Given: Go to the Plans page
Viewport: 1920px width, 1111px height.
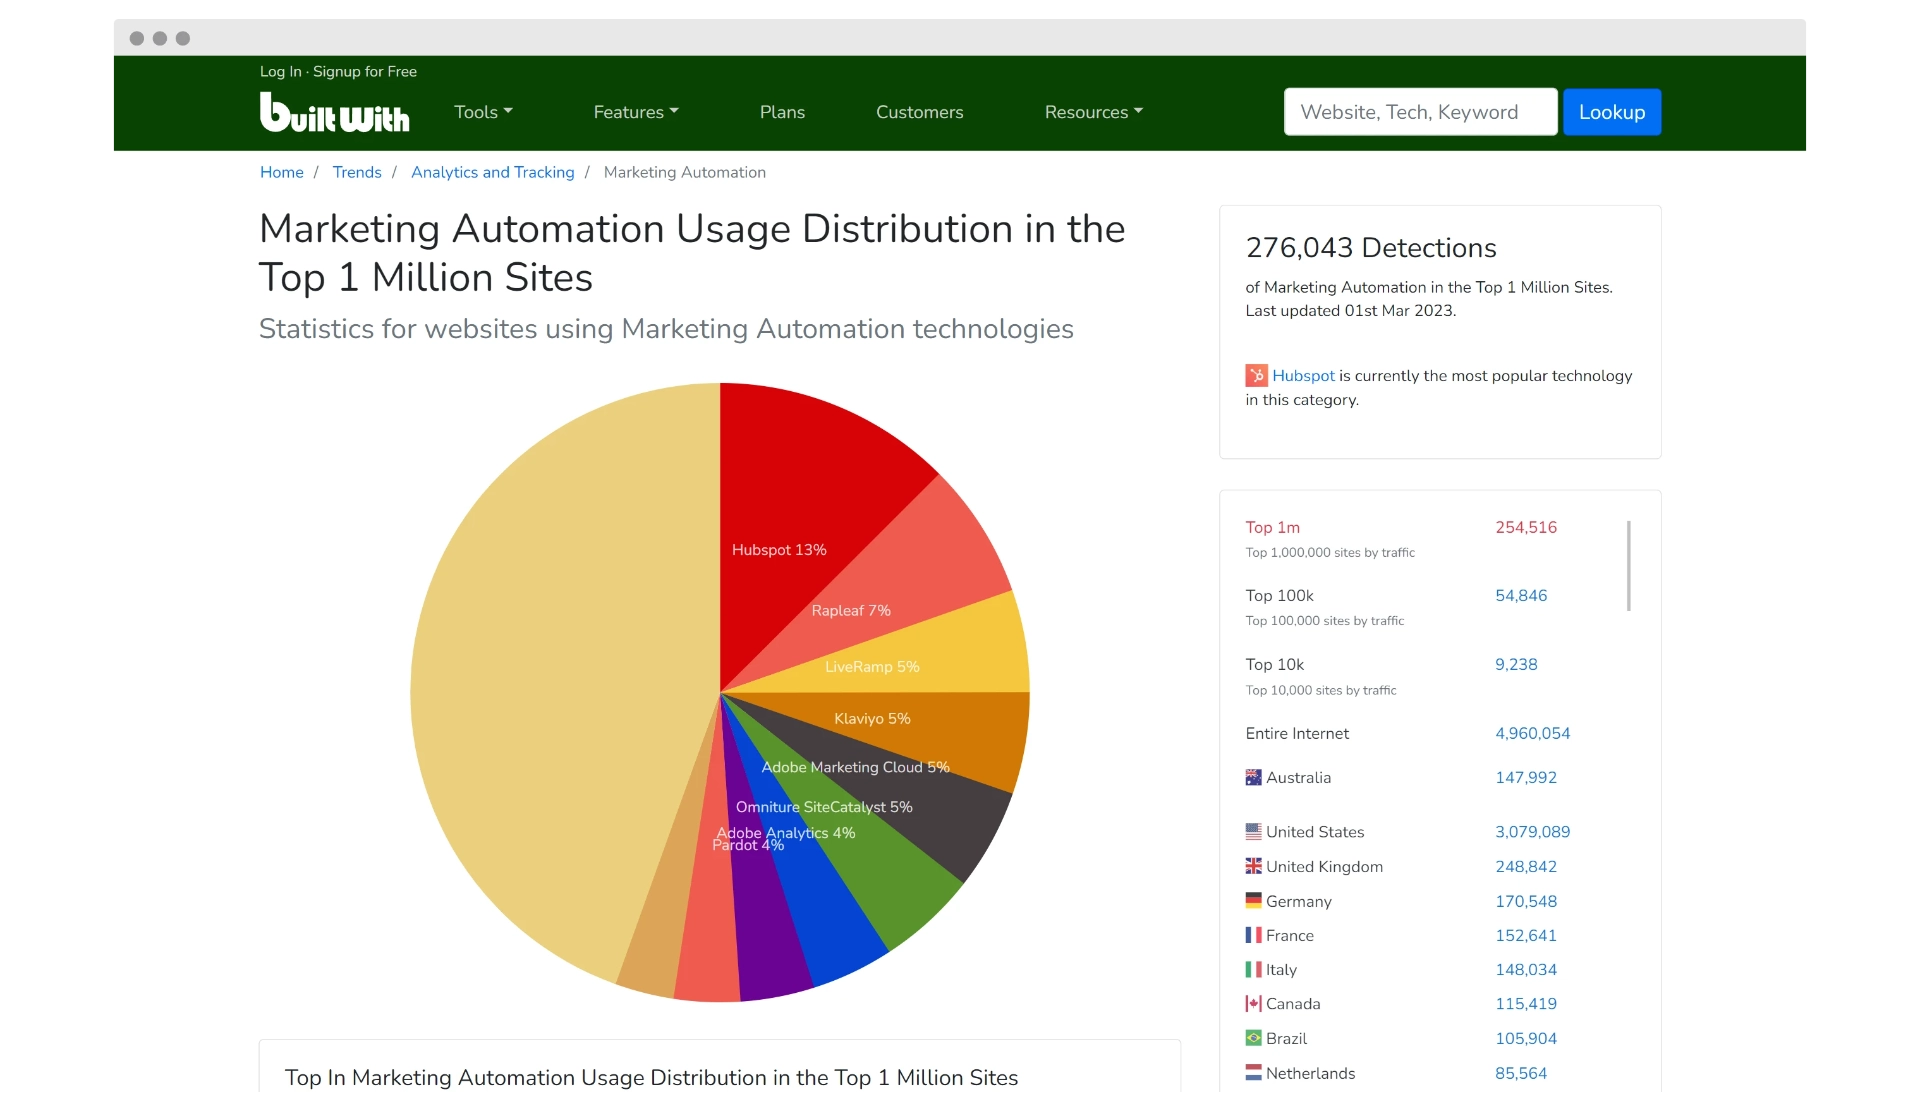Looking at the screenshot, I should (782, 112).
